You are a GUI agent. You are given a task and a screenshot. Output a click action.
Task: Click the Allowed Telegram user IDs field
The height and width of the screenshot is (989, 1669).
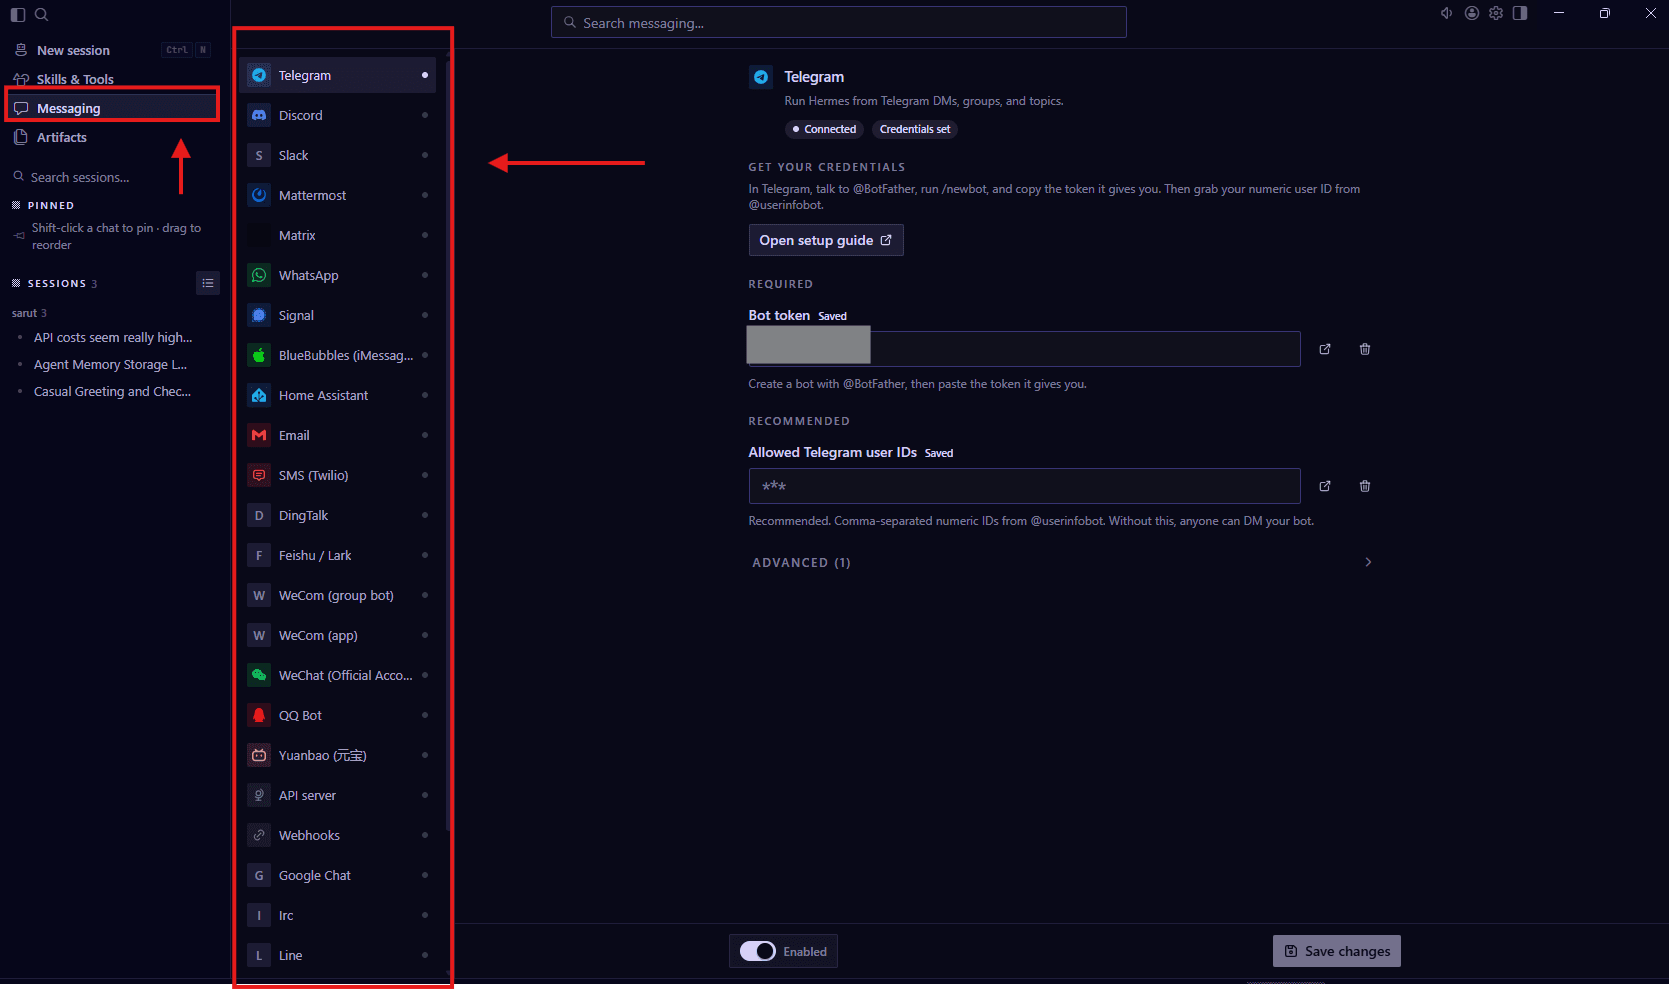(1024, 486)
